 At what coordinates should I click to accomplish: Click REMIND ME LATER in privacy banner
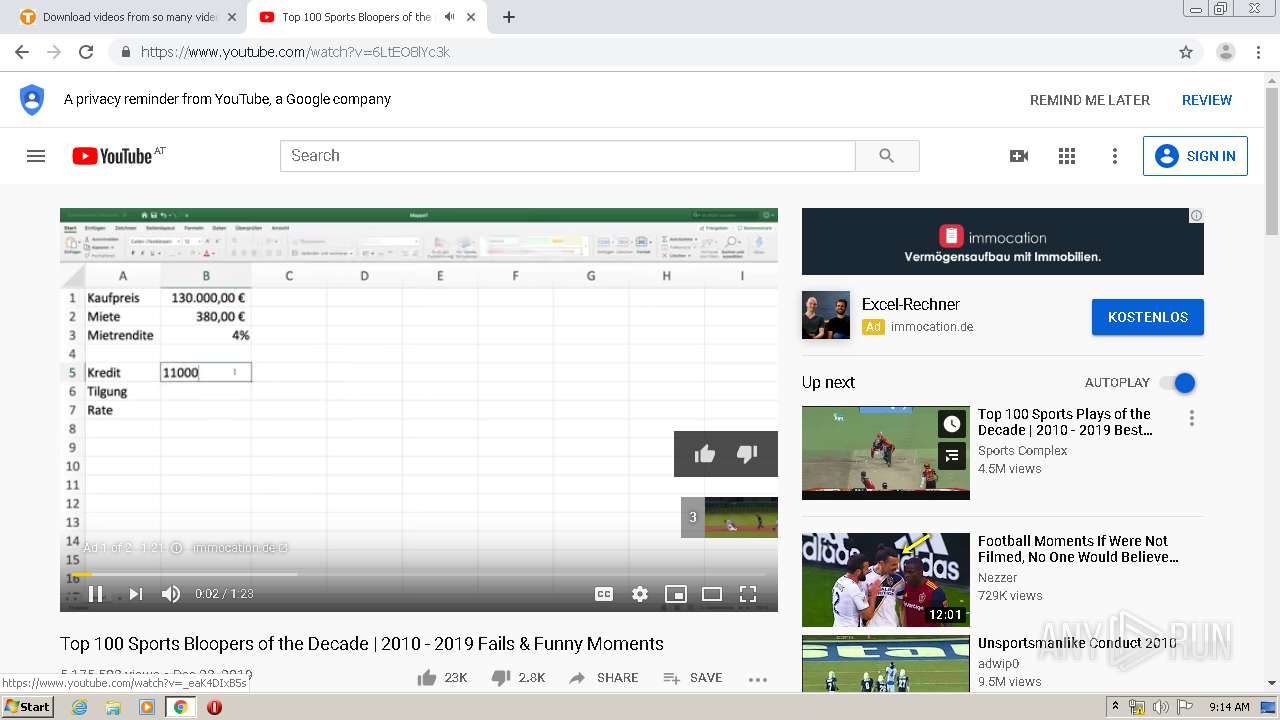coord(1090,100)
